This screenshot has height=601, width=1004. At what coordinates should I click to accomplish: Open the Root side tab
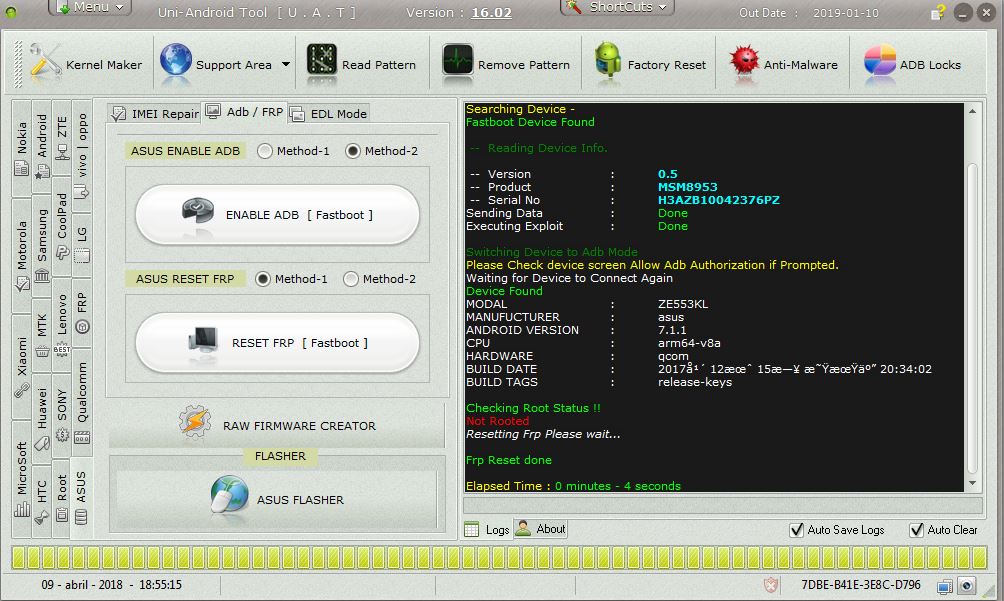pyautogui.click(x=62, y=498)
